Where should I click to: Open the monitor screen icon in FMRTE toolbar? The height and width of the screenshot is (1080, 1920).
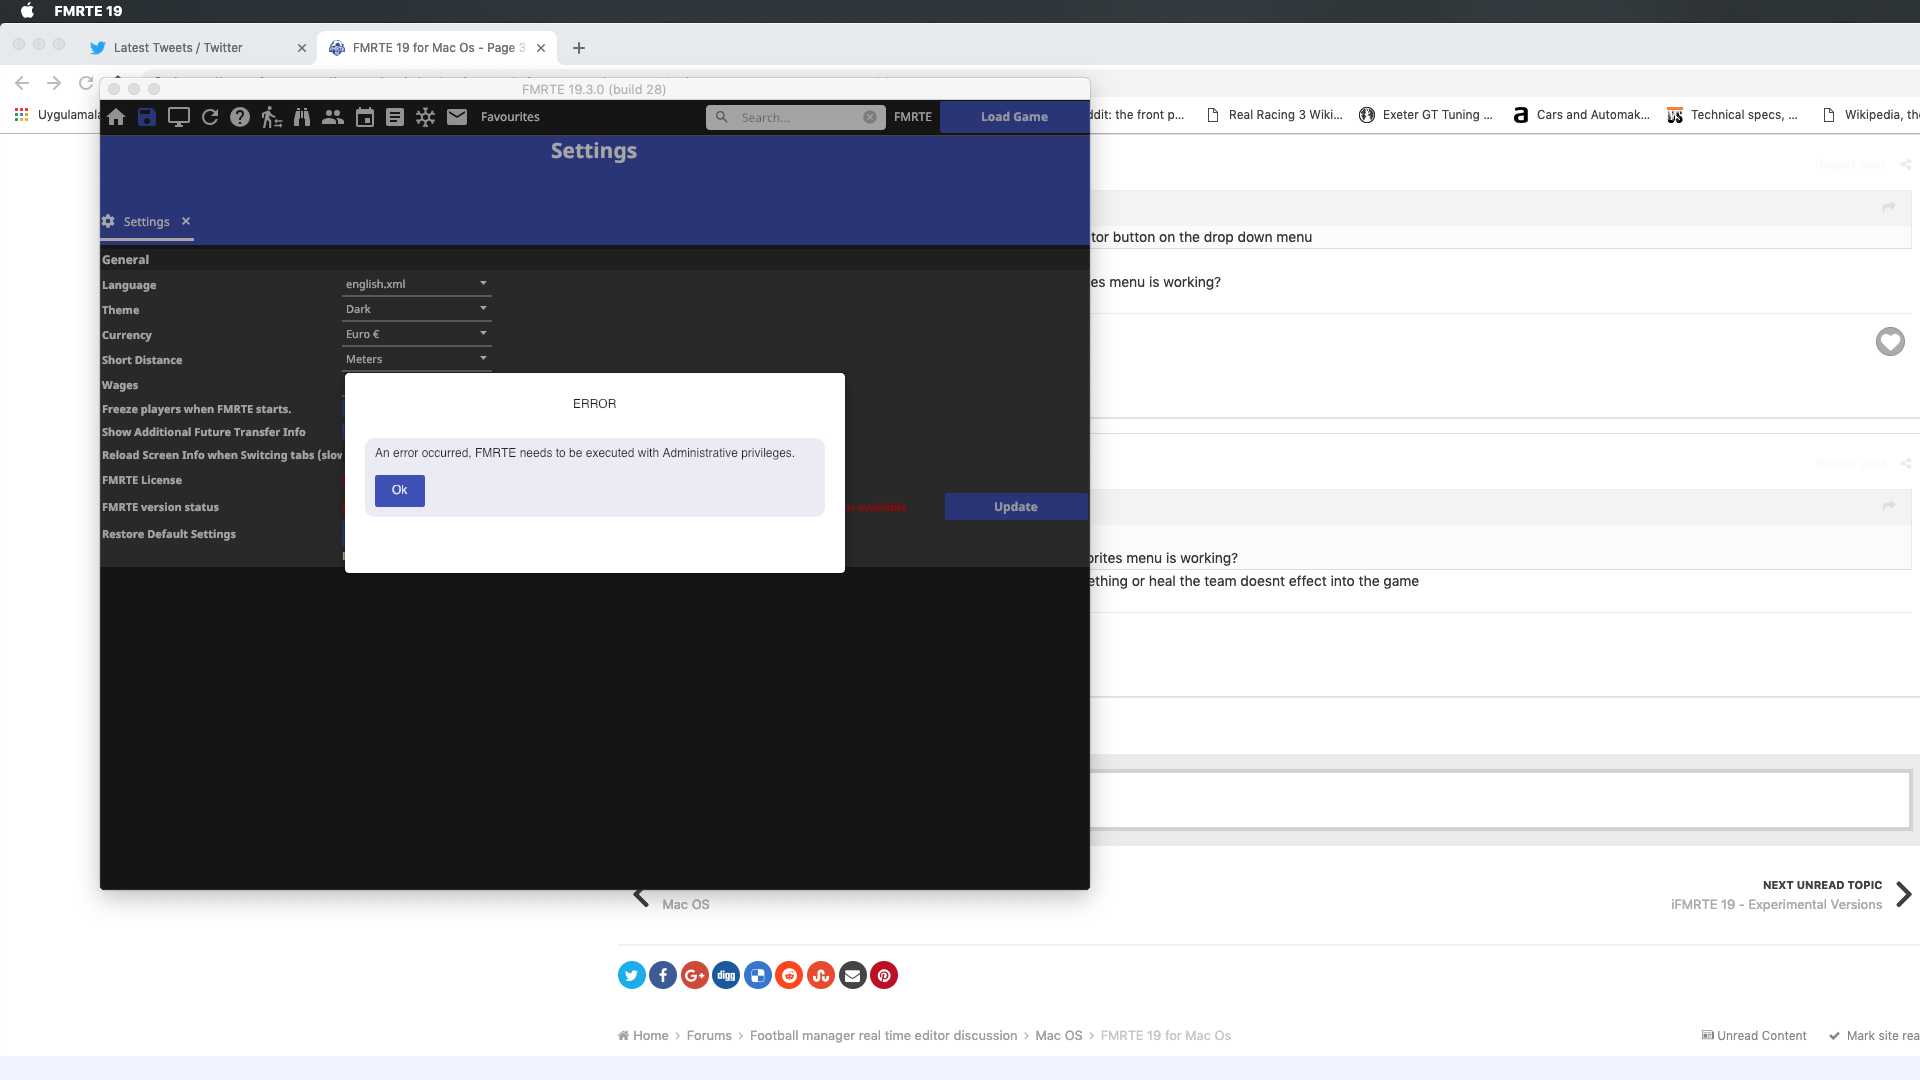tap(179, 117)
